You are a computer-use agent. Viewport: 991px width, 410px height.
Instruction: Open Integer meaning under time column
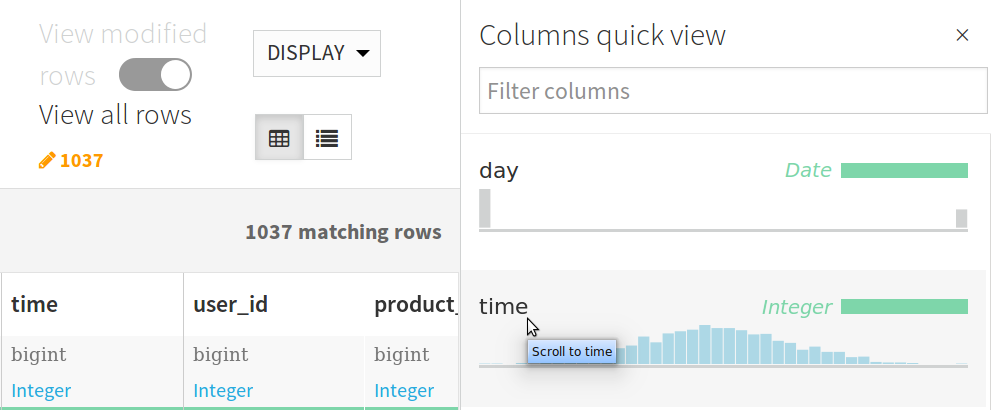coord(41,390)
